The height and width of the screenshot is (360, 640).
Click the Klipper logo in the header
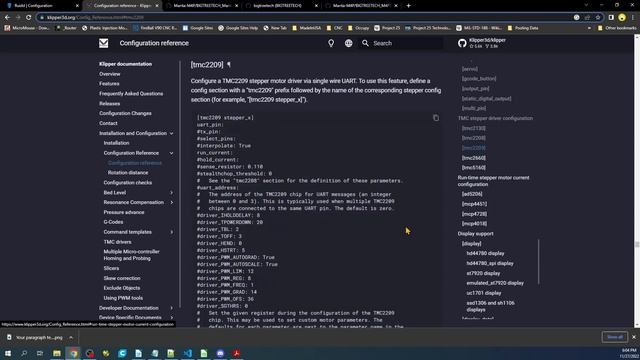tap(104, 43)
